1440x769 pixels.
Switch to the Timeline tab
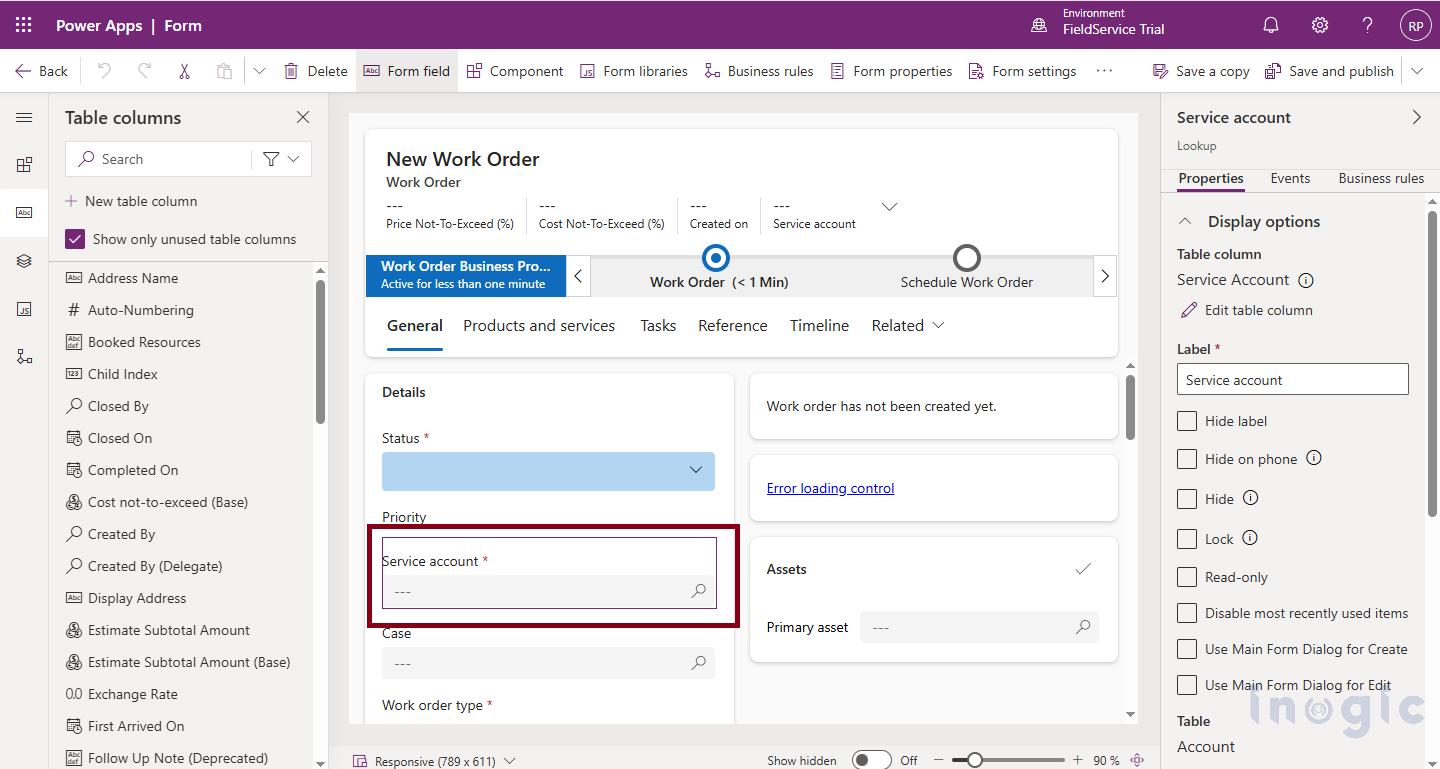819,325
